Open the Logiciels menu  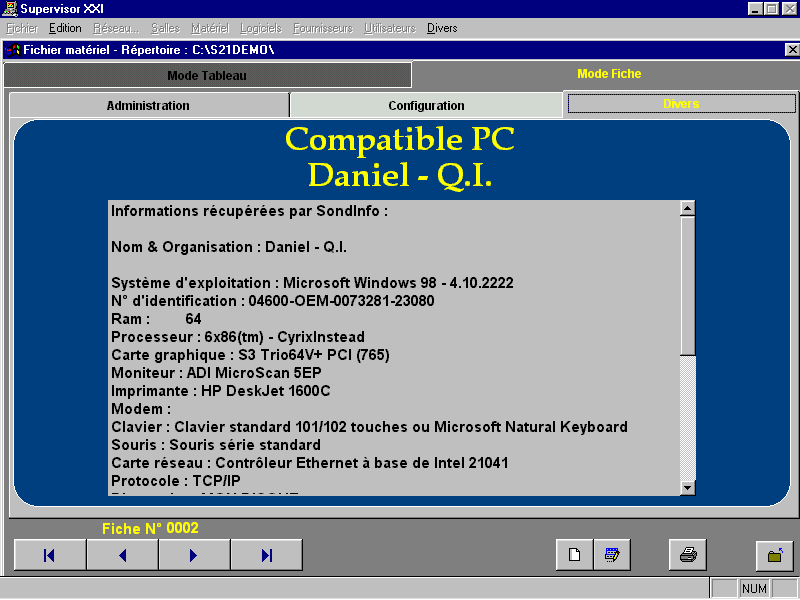[261, 29]
